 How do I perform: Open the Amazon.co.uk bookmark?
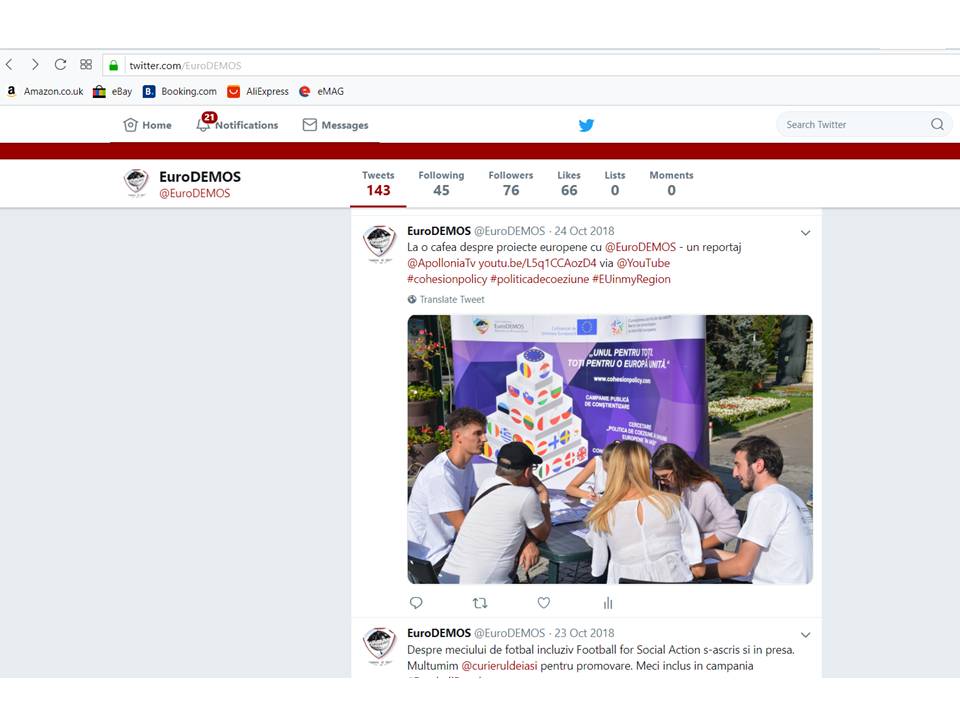click(x=45, y=91)
